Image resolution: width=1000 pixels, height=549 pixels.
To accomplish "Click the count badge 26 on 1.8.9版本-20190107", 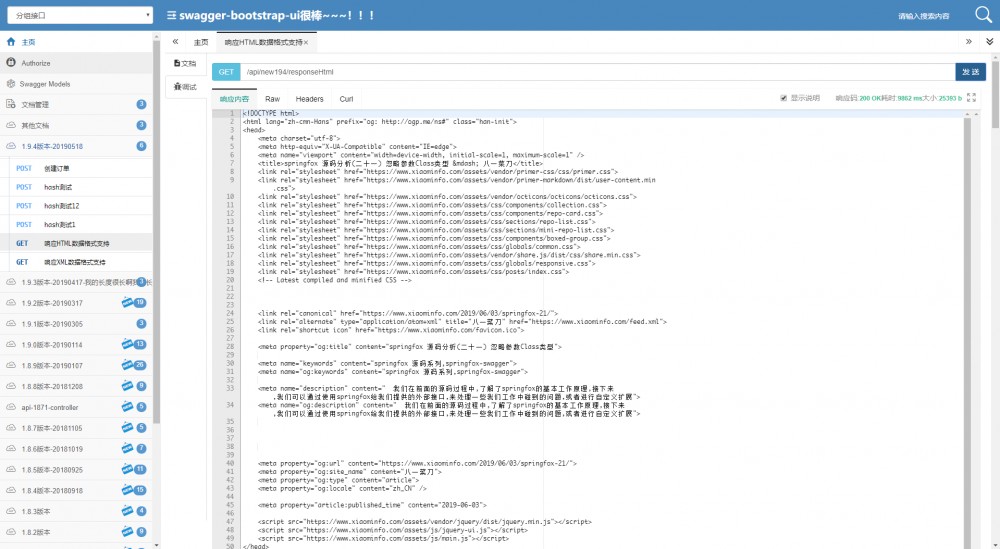I will click(x=140, y=365).
